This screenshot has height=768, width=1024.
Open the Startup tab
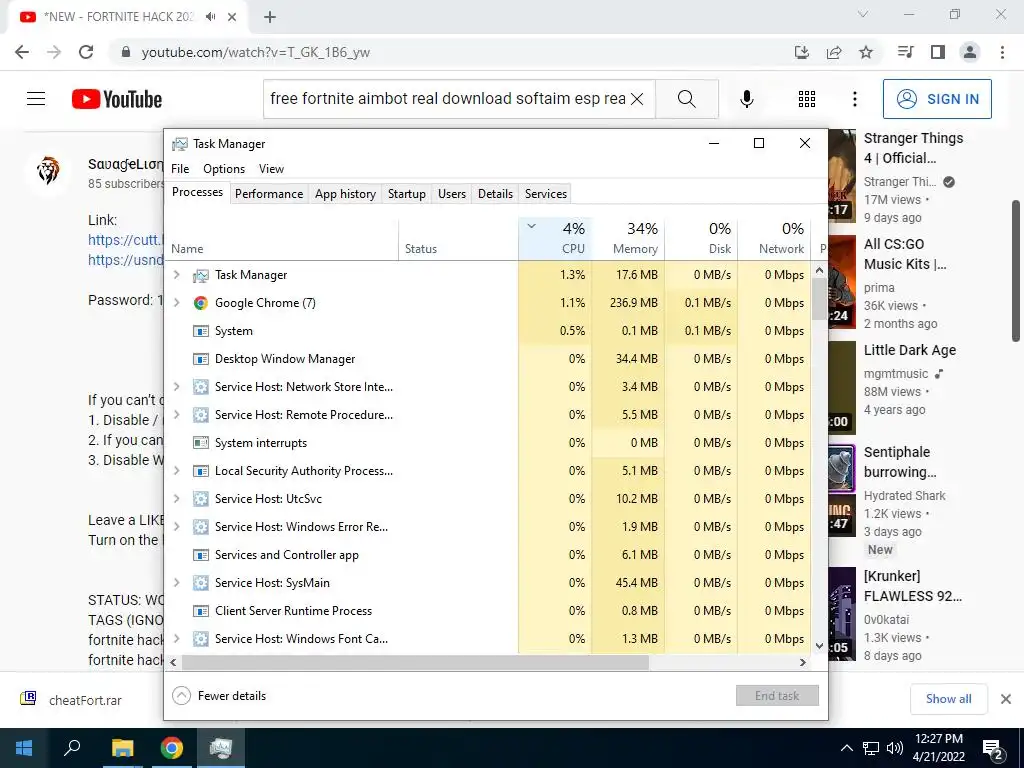[406, 194]
